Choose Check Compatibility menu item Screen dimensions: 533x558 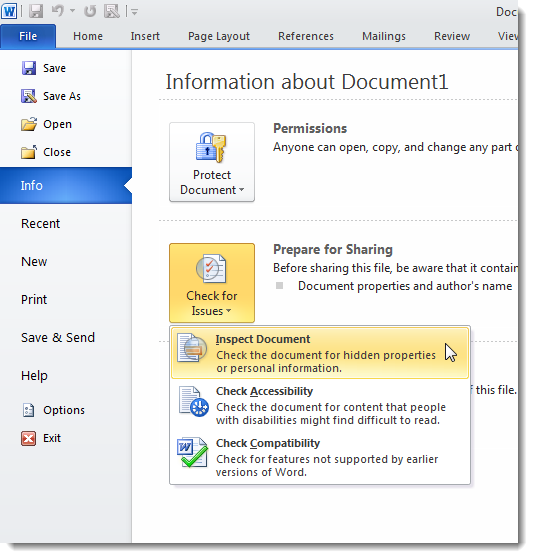[320, 457]
